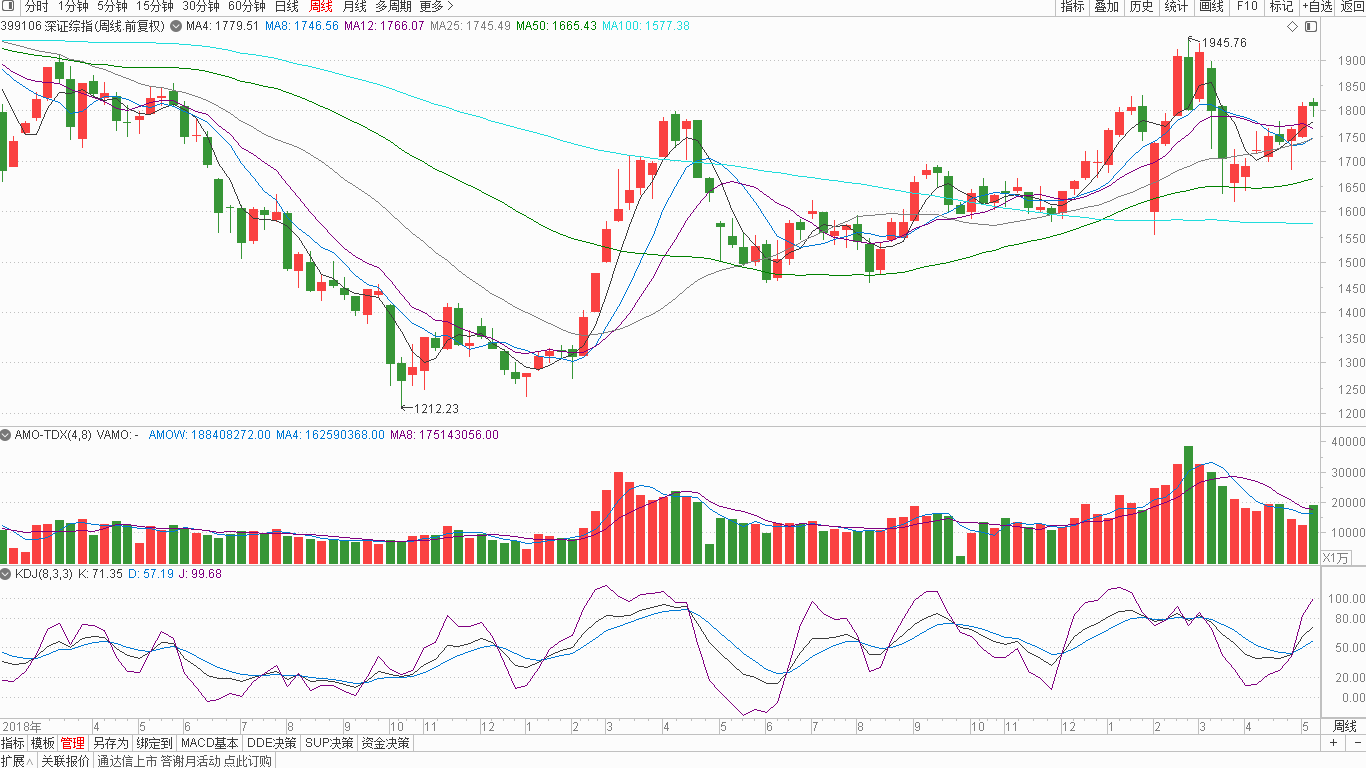
Task: Switch to 日线 daily chart
Action: pyautogui.click(x=286, y=6)
